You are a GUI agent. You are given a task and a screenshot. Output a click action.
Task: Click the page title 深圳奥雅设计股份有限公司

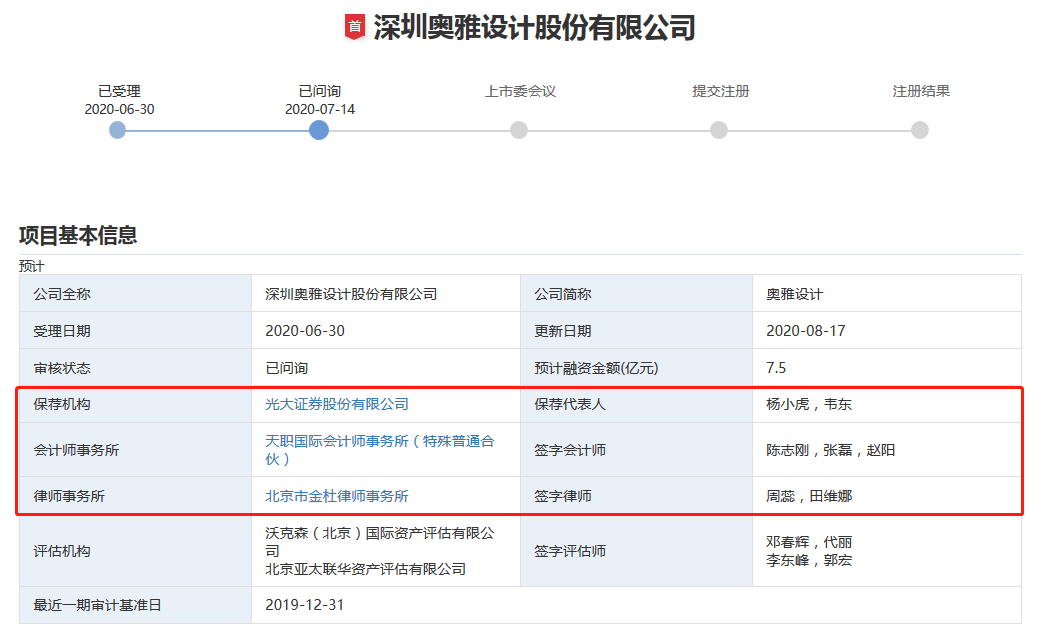pos(534,28)
